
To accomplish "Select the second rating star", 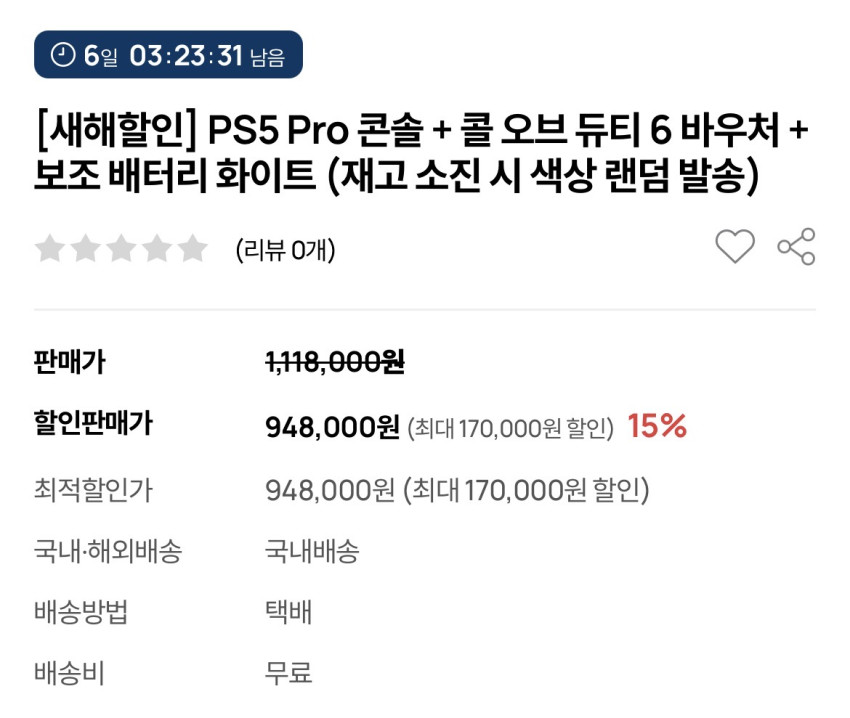I will (85, 248).
